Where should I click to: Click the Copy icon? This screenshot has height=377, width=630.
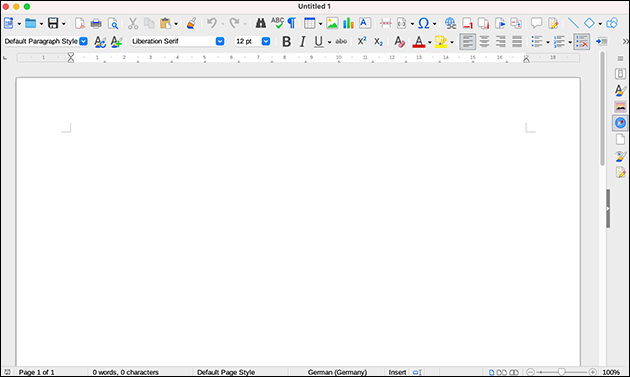pyautogui.click(x=149, y=23)
